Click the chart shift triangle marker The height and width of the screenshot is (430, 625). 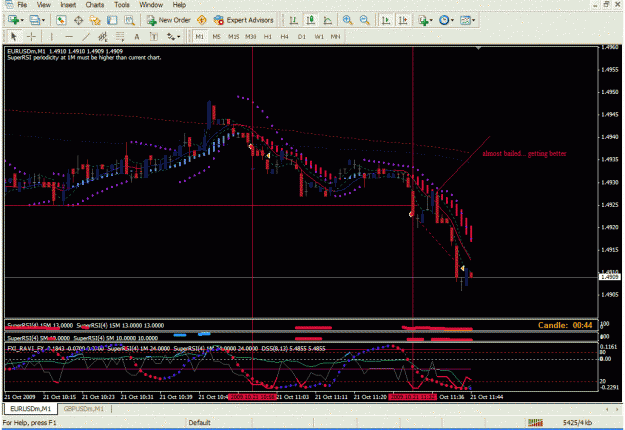coord(478,48)
